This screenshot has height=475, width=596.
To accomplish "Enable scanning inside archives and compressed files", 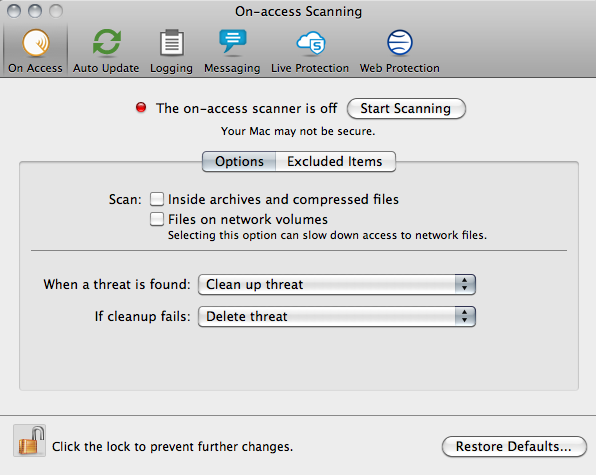I will (x=157, y=199).
